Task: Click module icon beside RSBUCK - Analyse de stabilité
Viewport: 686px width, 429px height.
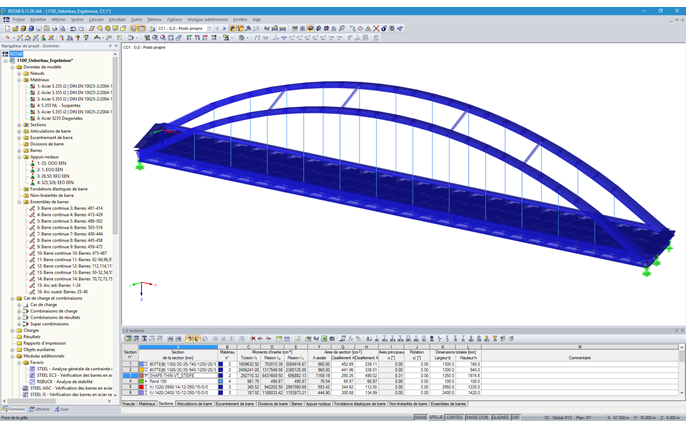Action: point(32,382)
